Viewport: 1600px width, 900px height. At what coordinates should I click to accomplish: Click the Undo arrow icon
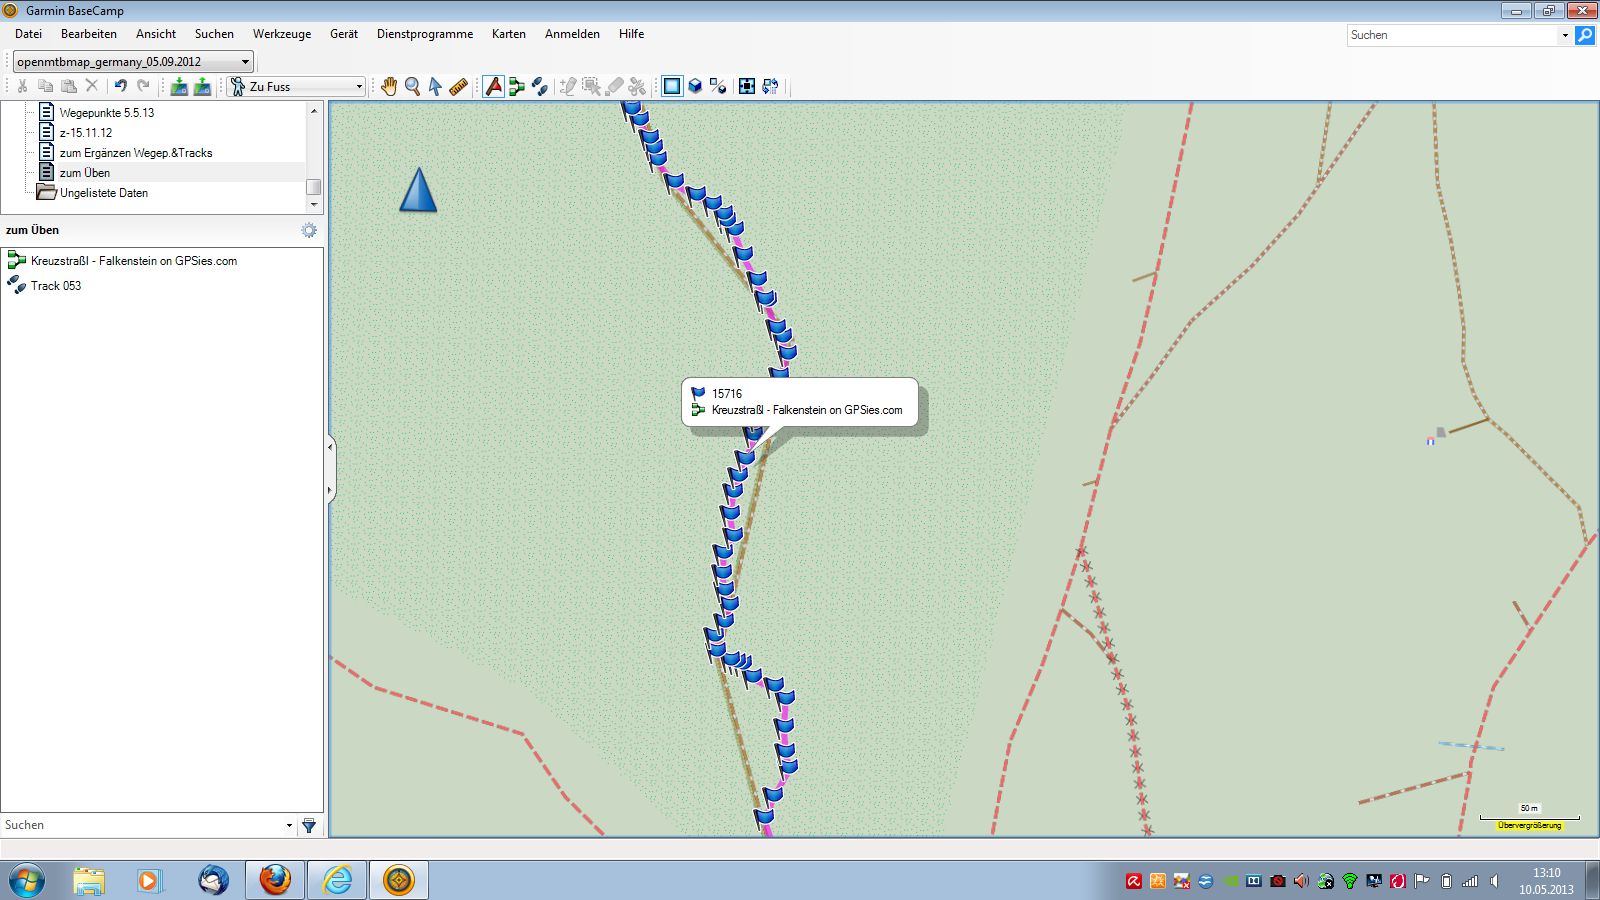(x=121, y=87)
